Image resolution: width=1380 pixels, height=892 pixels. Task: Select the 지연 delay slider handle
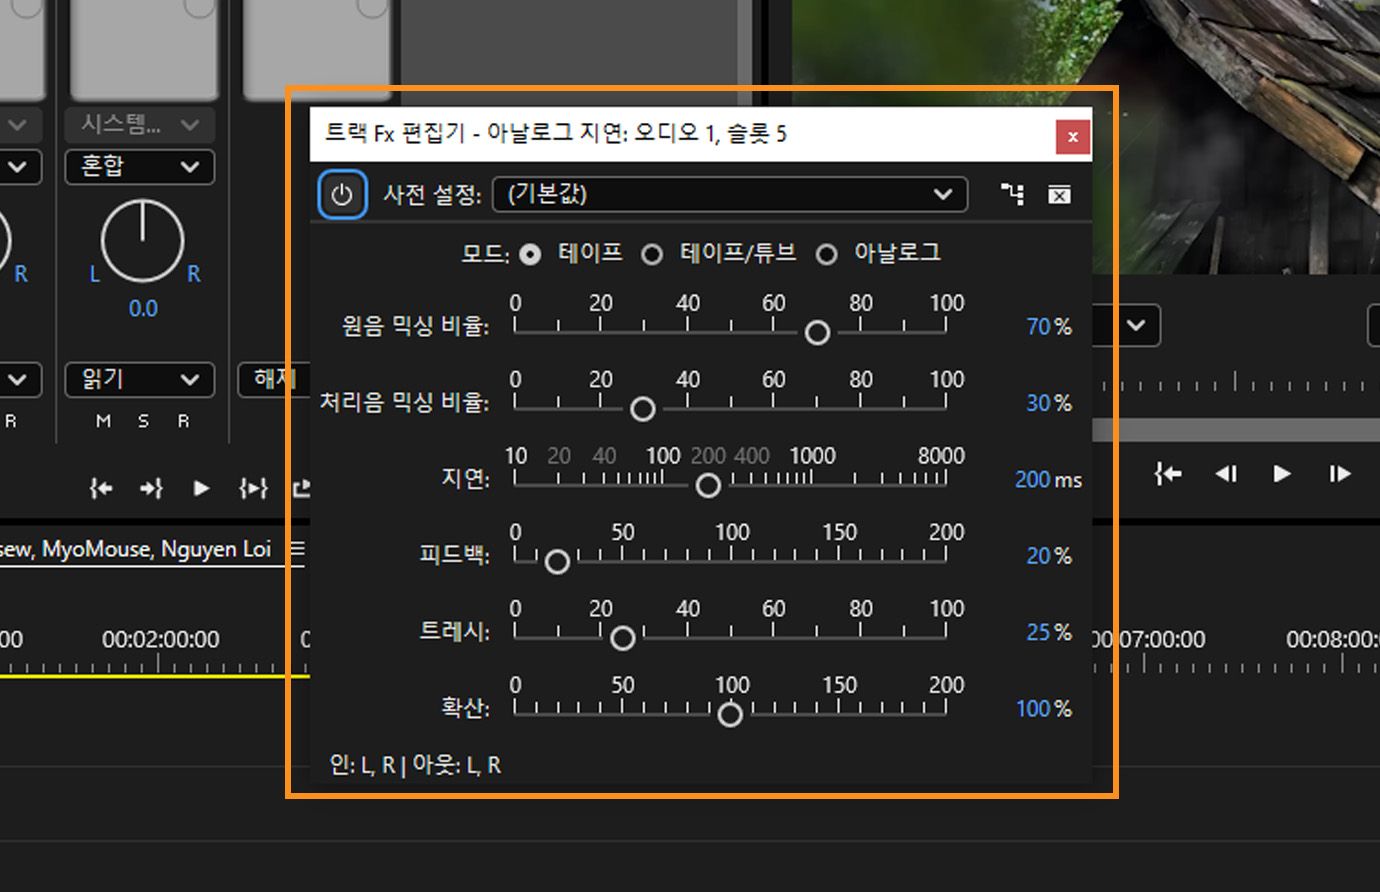[708, 485]
